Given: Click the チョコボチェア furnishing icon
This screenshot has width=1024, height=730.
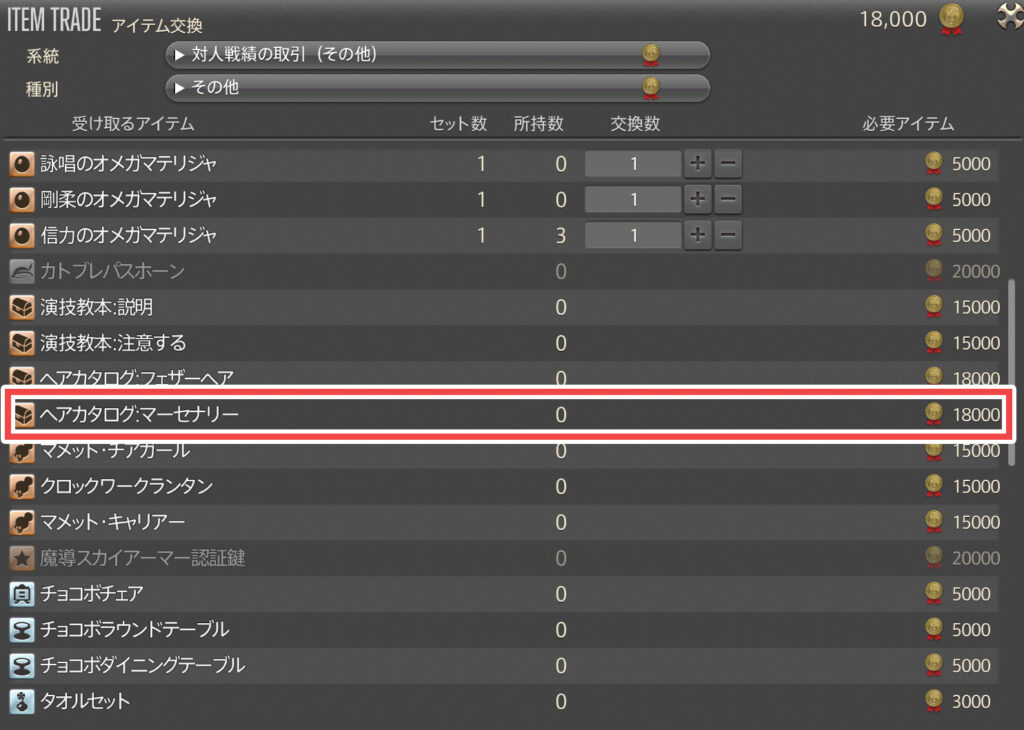Looking at the screenshot, I should [22, 594].
